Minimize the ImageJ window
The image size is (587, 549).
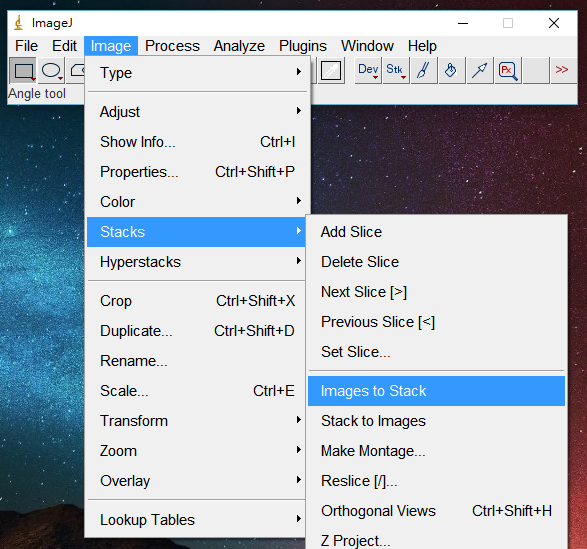point(463,23)
